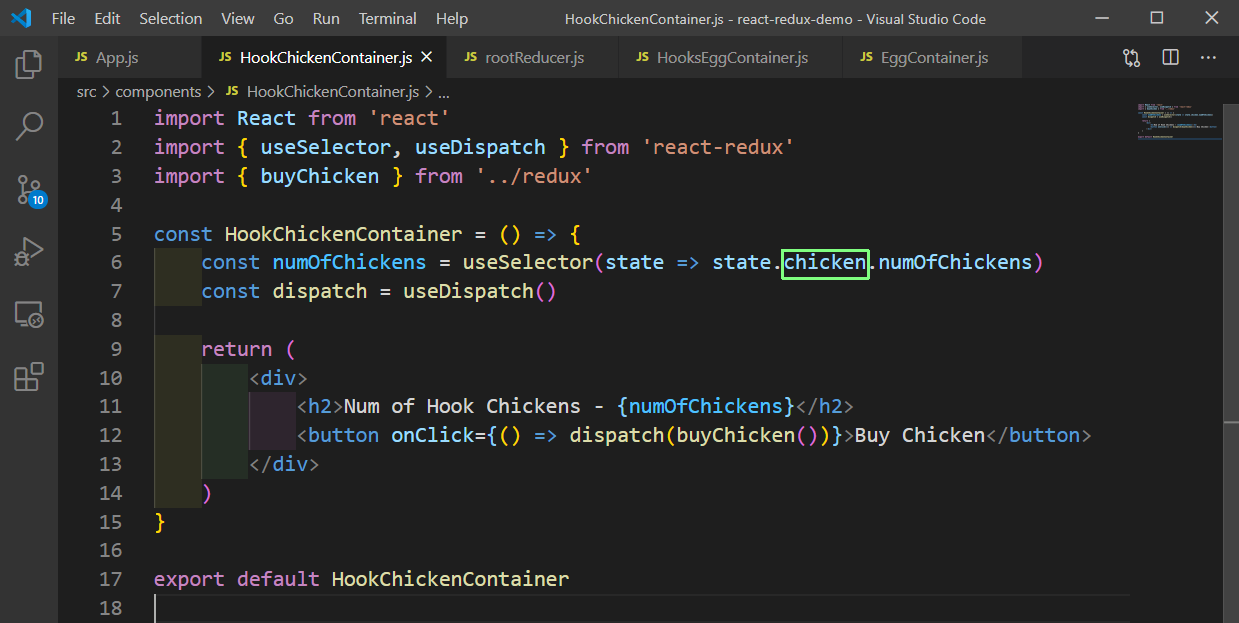Viewport: 1239px width, 623px height.
Task: Click Buy Chicken text on line 12
Action: [920, 436]
